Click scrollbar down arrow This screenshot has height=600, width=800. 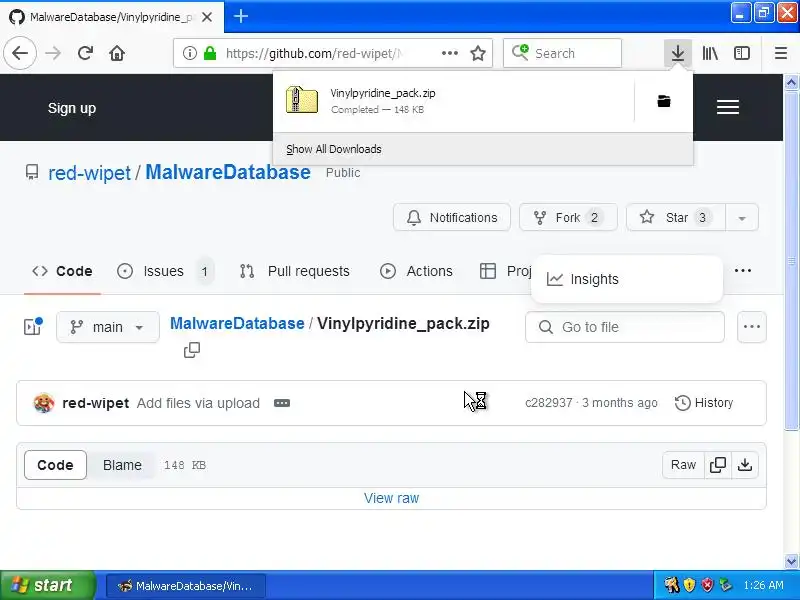791,561
